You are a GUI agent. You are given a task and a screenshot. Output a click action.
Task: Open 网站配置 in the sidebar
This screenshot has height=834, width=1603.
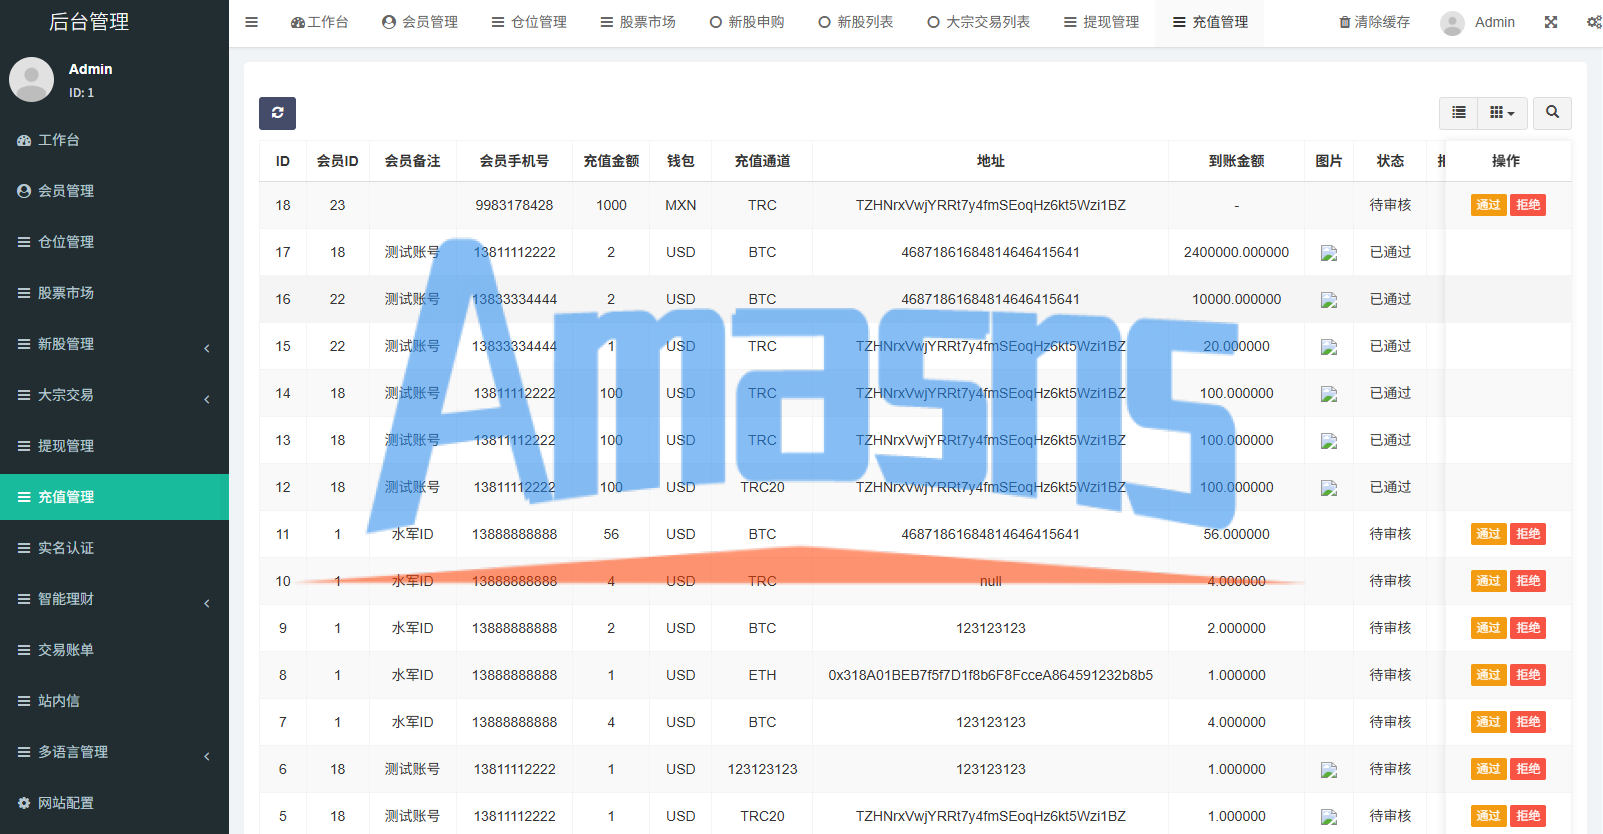pyautogui.click(x=114, y=803)
